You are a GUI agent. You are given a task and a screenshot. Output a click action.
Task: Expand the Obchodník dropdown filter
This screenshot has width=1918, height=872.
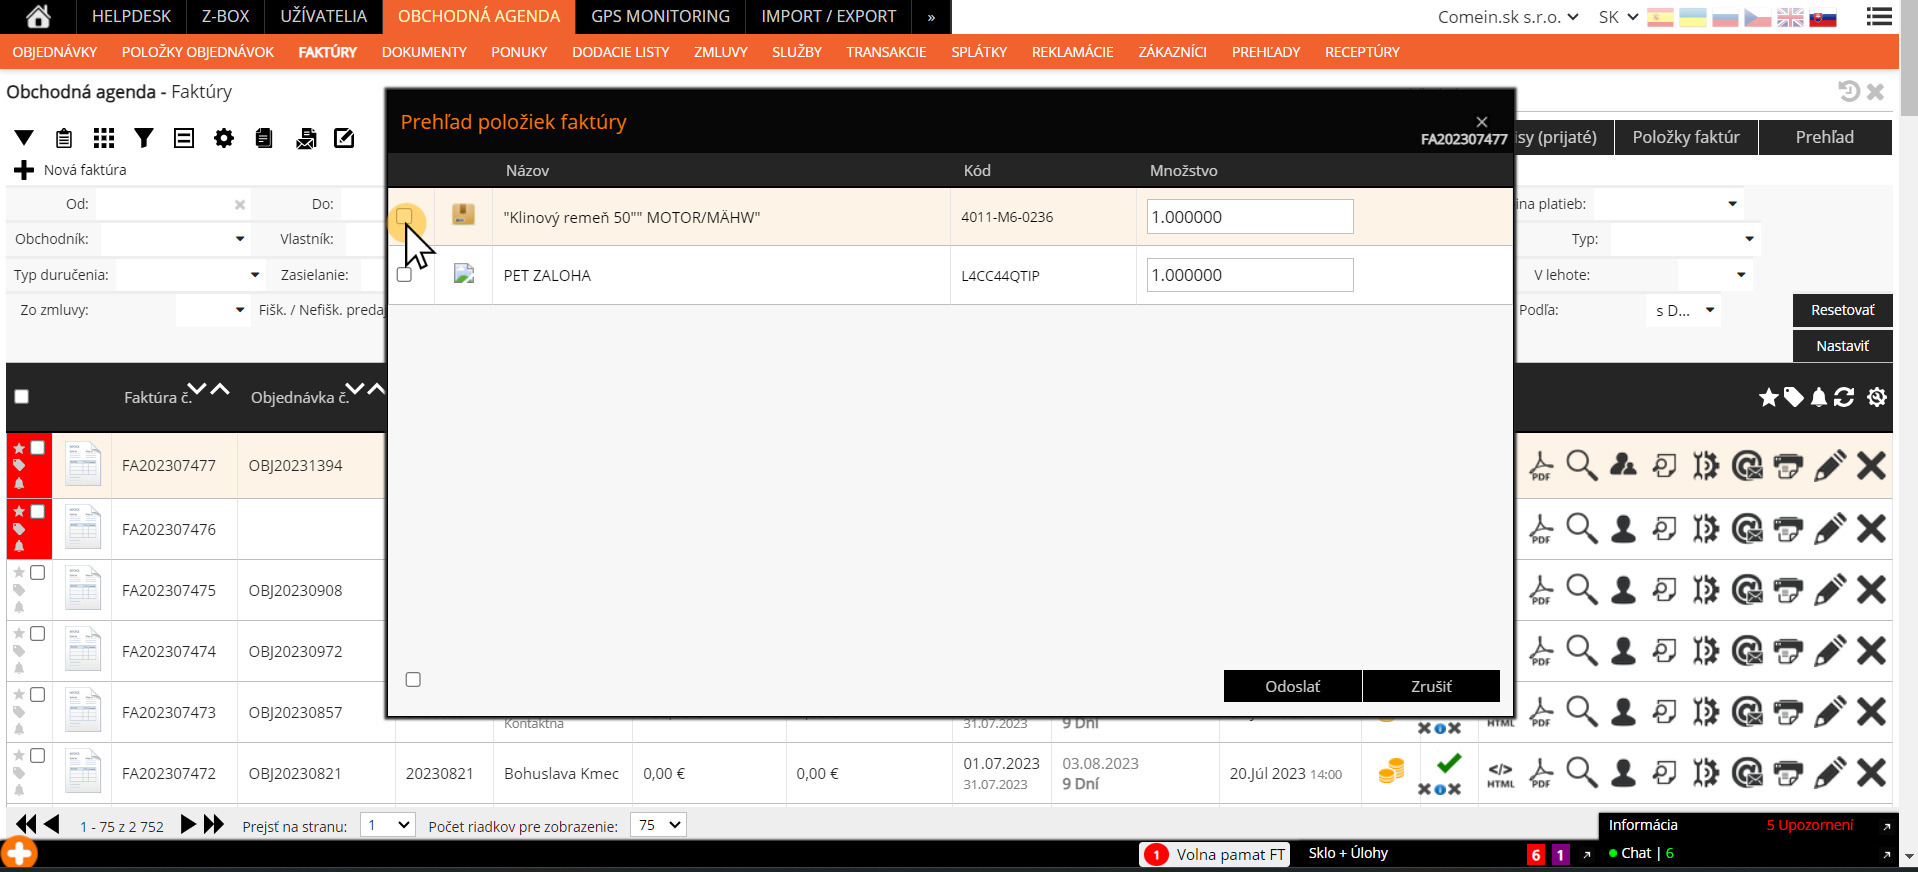coord(175,239)
